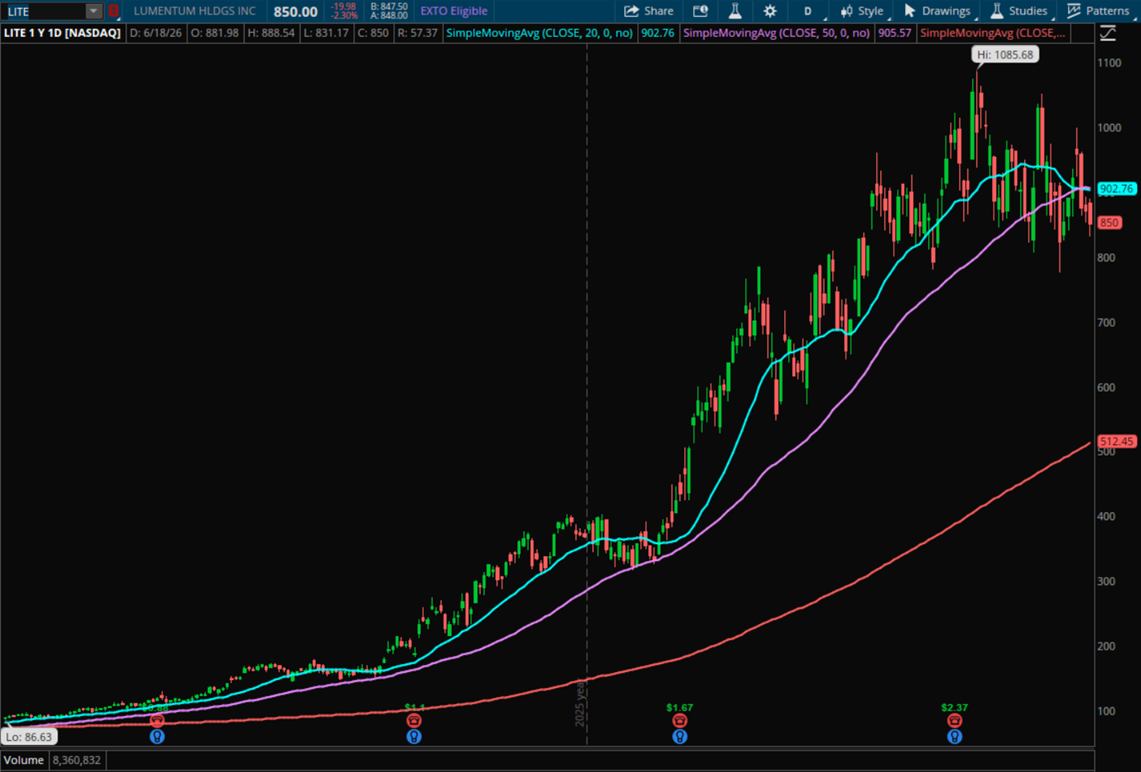Click the 200 level on the price axis

1106,646
